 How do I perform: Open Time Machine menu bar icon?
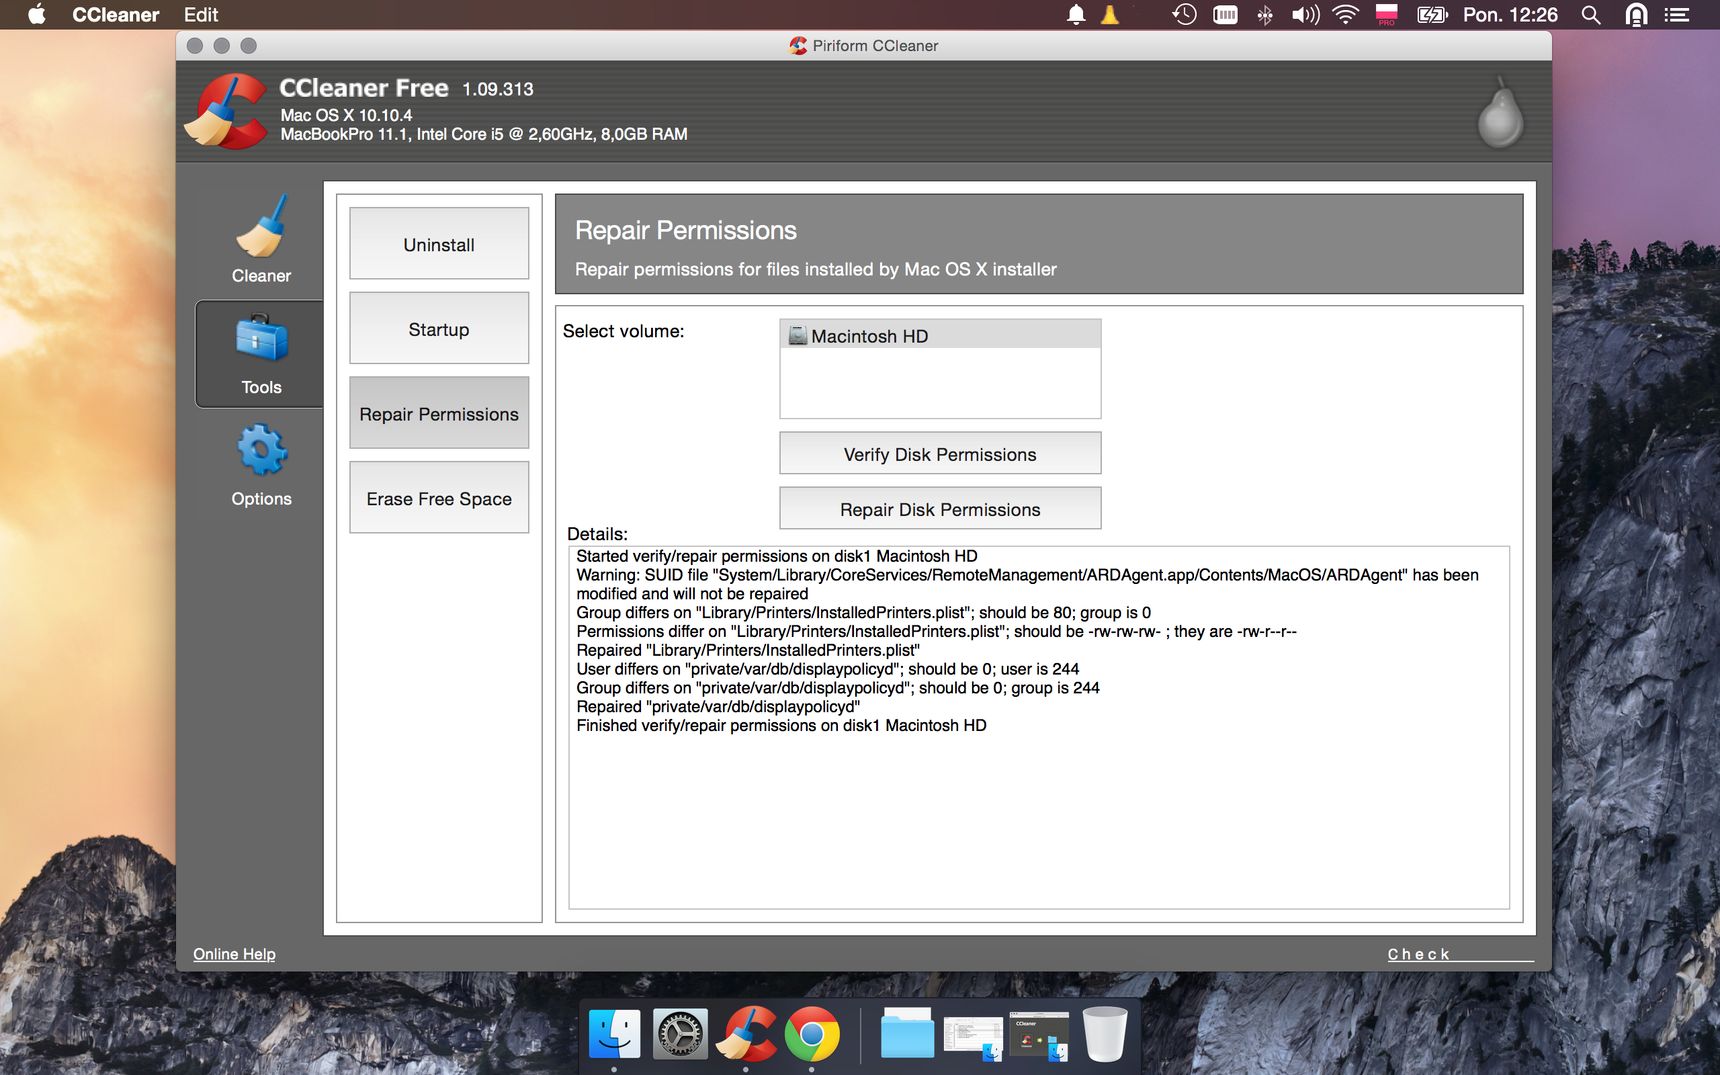tap(1185, 14)
